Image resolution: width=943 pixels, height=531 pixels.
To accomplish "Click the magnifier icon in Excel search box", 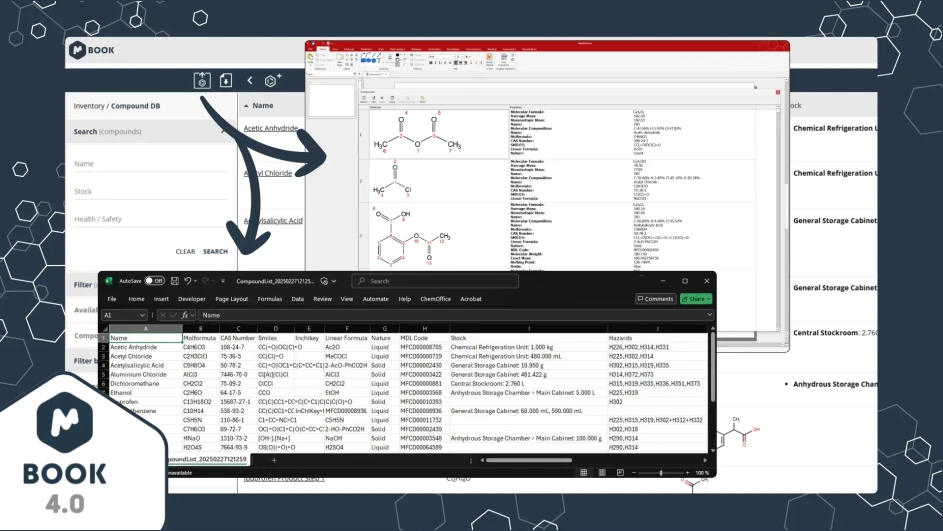I will pyautogui.click(x=361, y=281).
